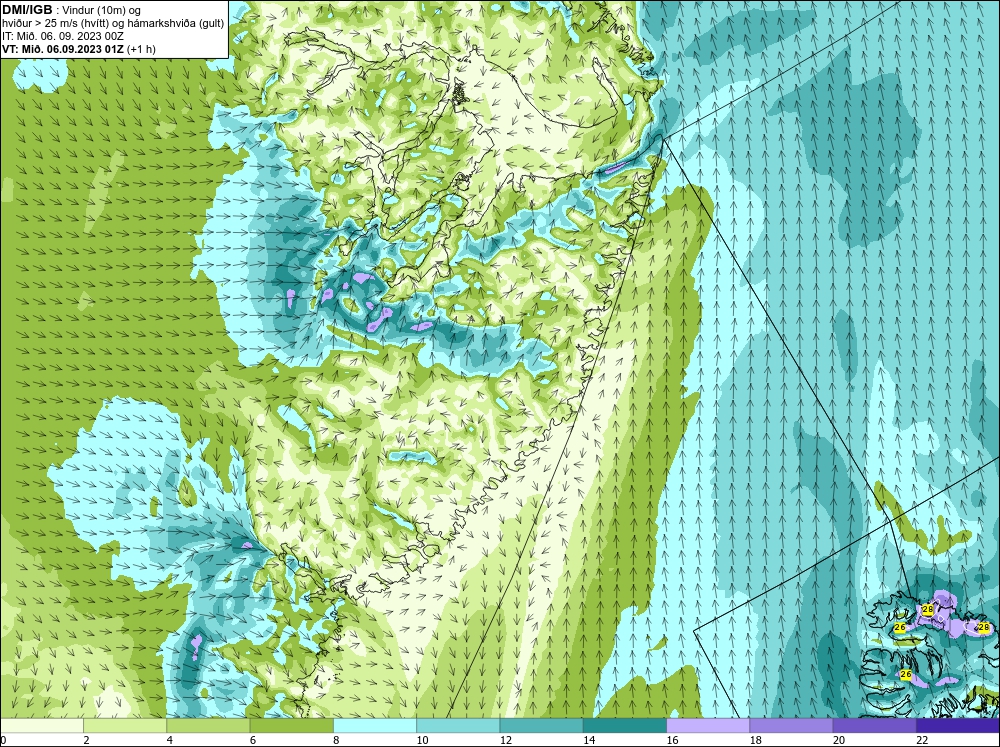Screen dimensions: 1000x747
Task: Pick the 0–2 m/s palest legend swatch
Action: pyautogui.click(x=41, y=725)
